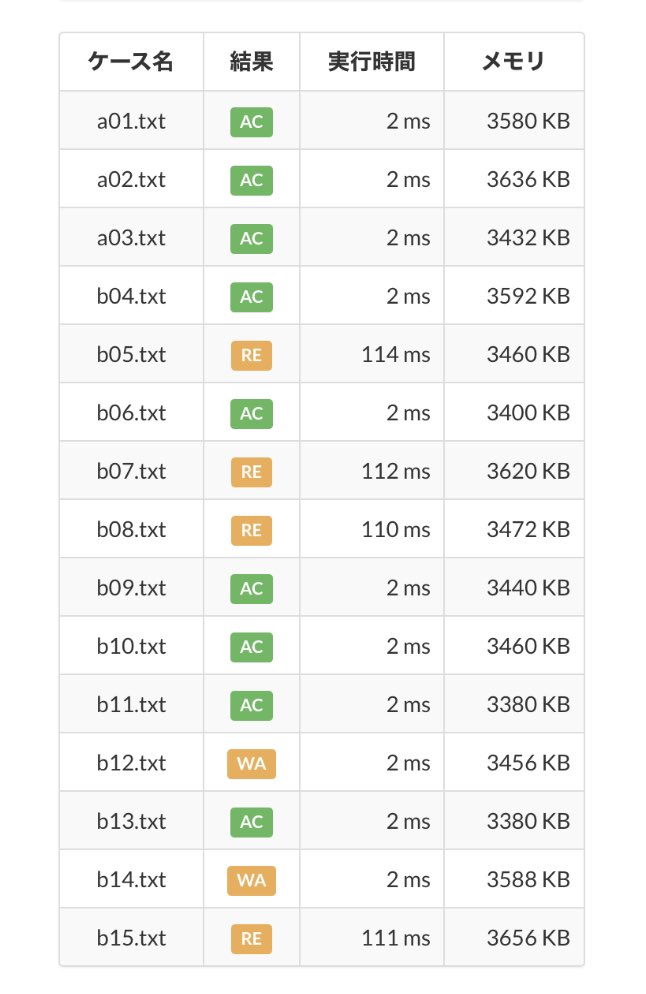The image size is (646, 994).
Task: Click the WA badge for b14.txt
Action: [x=252, y=880]
